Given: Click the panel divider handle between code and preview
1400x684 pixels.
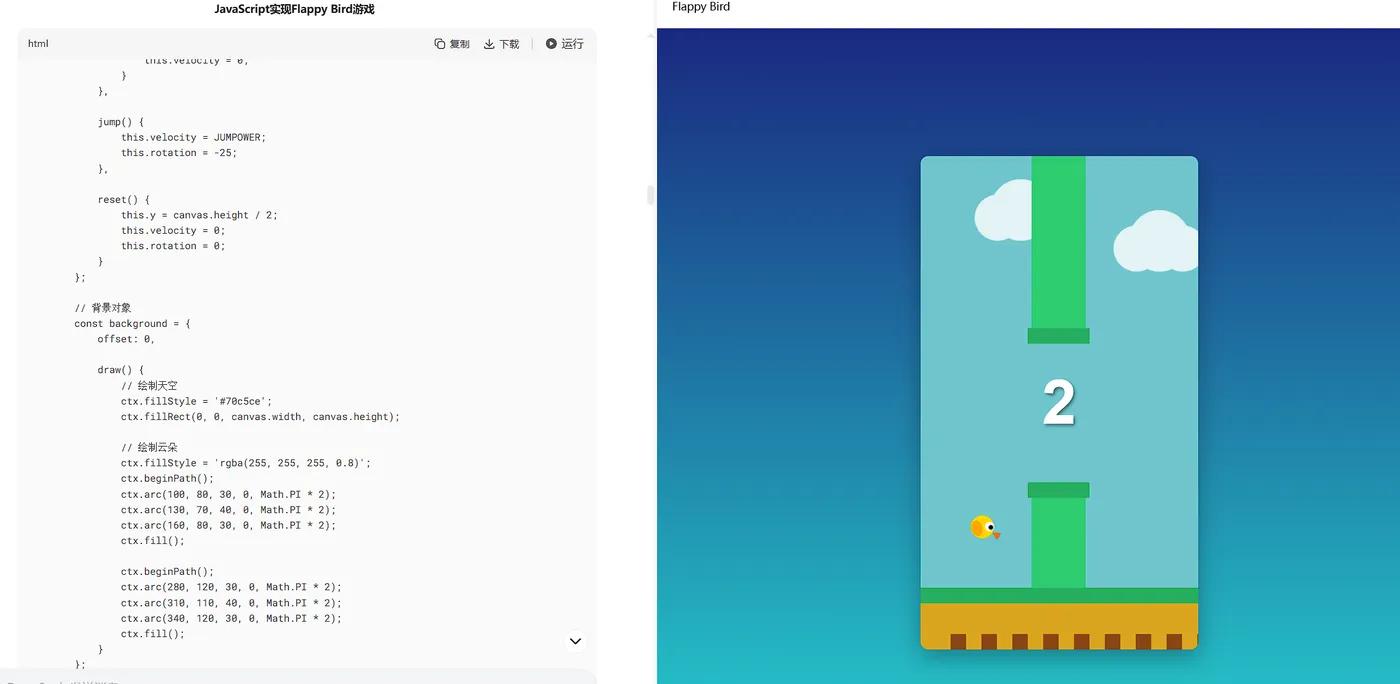Looking at the screenshot, I should [x=651, y=195].
